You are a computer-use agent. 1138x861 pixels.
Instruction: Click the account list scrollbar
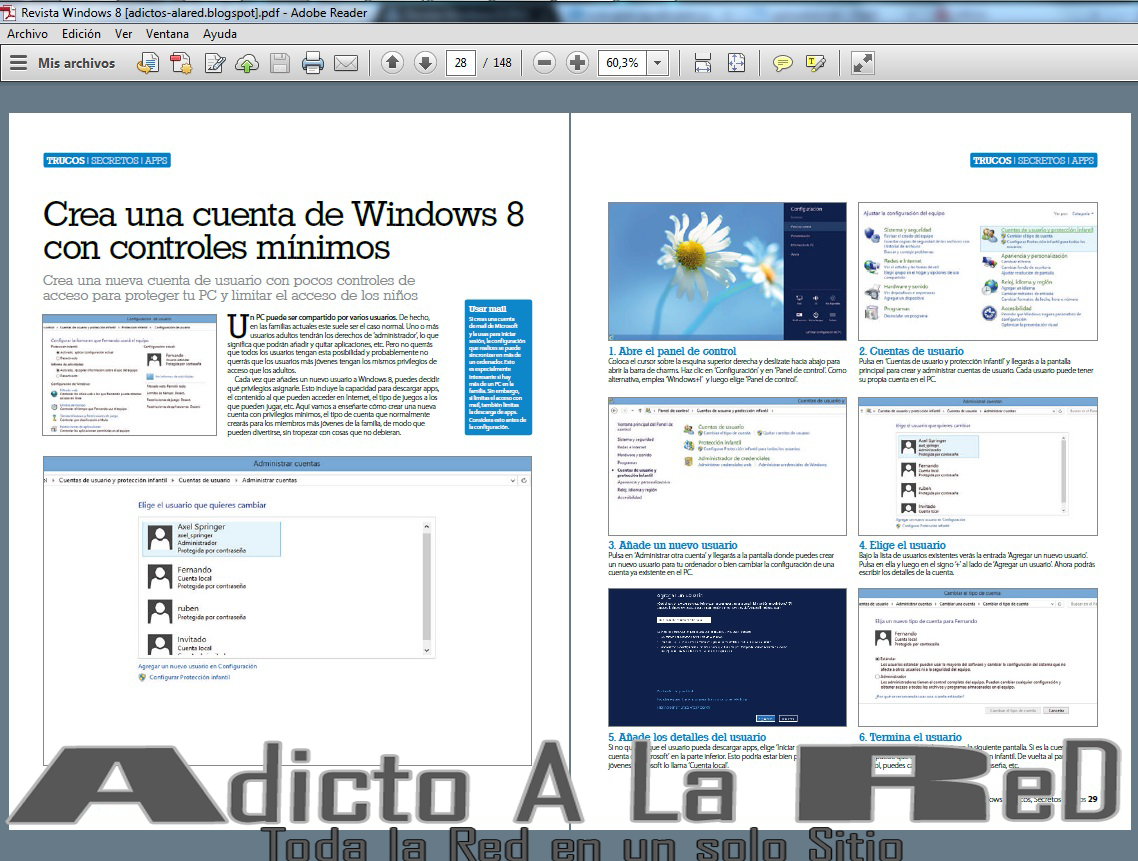(x=427, y=588)
